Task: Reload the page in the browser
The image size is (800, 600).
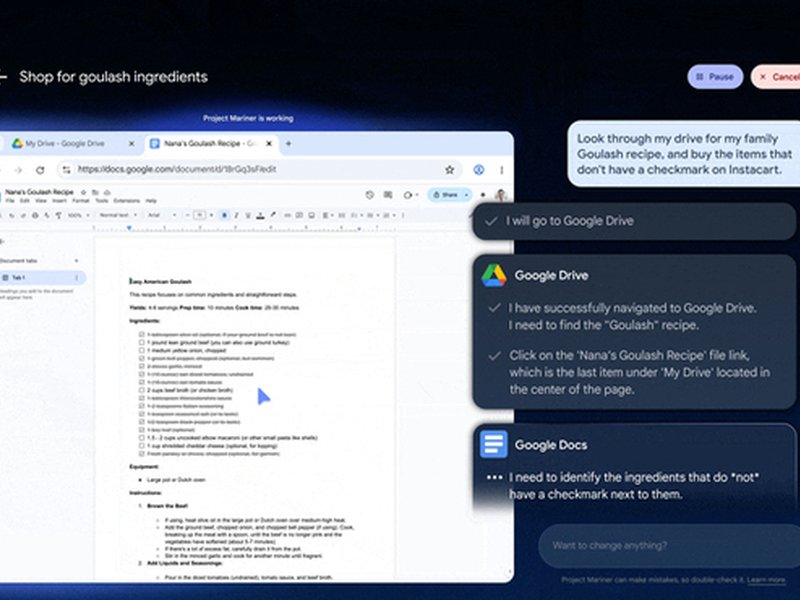Action: [x=40, y=169]
